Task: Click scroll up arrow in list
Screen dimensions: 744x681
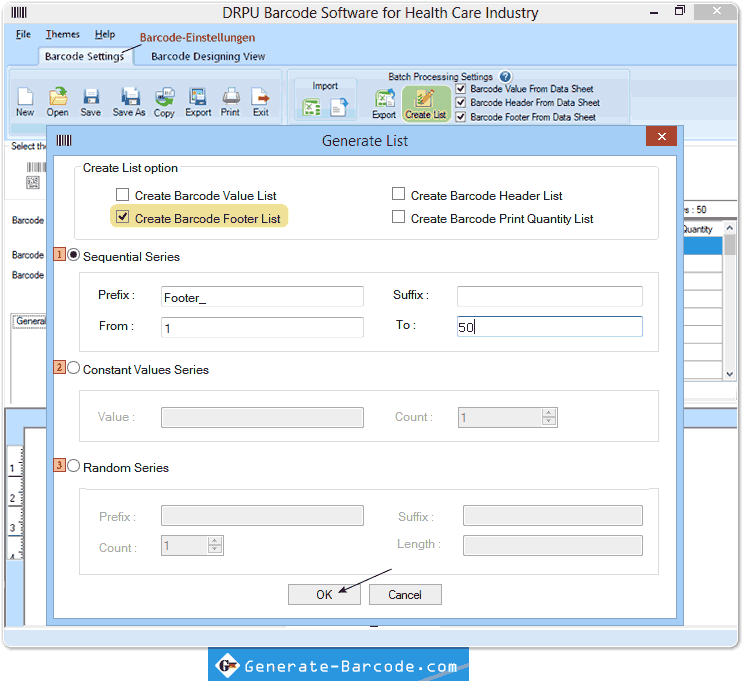Action: pos(730,228)
